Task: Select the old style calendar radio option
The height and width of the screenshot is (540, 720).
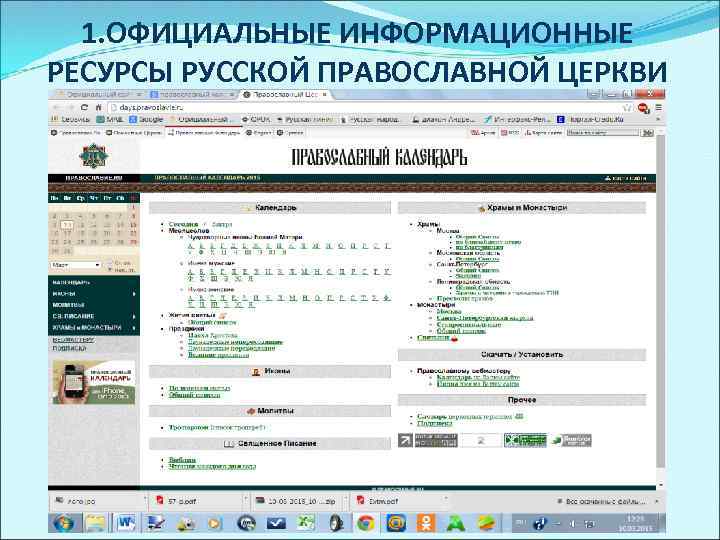Action: click(x=109, y=263)
